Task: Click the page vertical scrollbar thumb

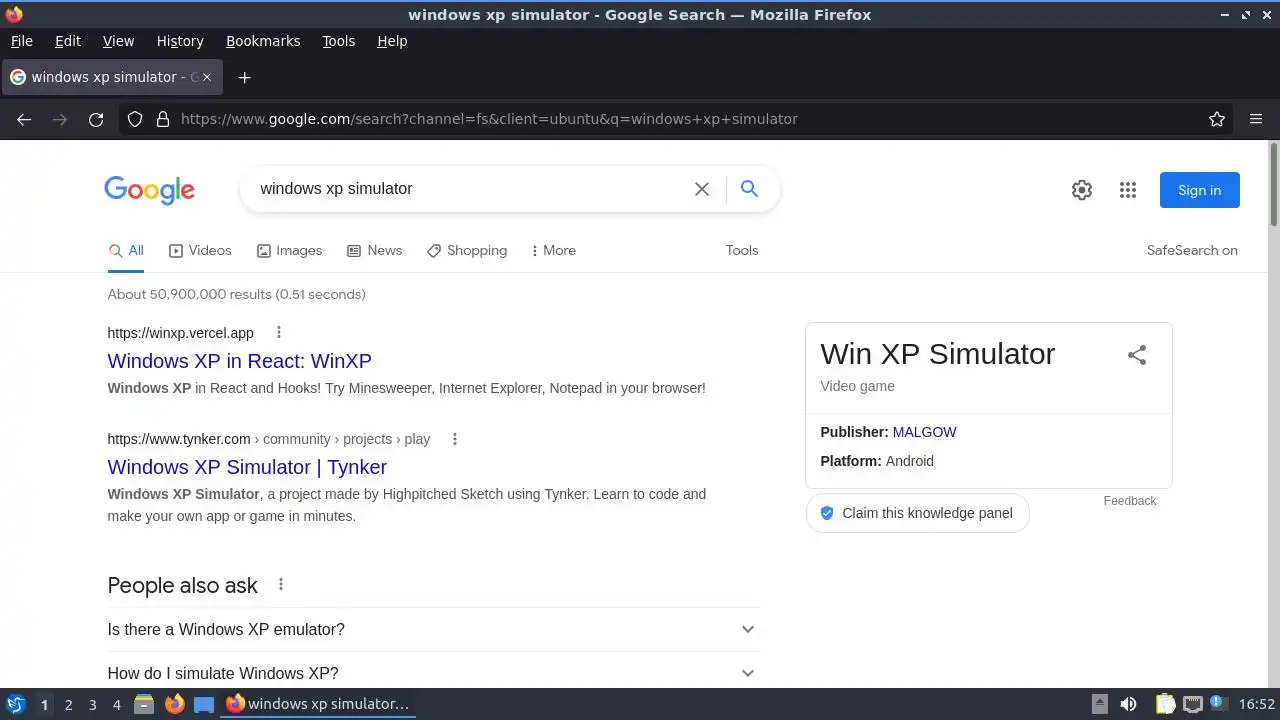Action: 1274,185
